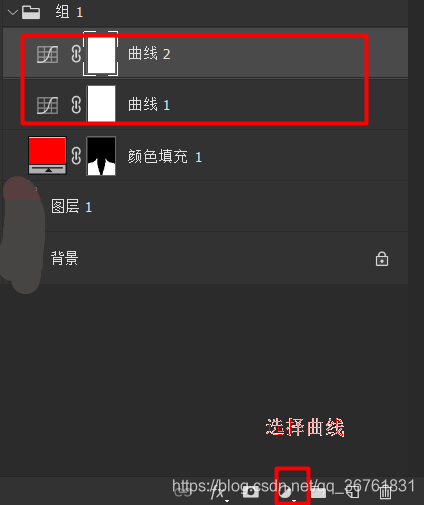Create a new group with folder button
The width and height of the screenshot is (424, 505).
pos(319,492)
